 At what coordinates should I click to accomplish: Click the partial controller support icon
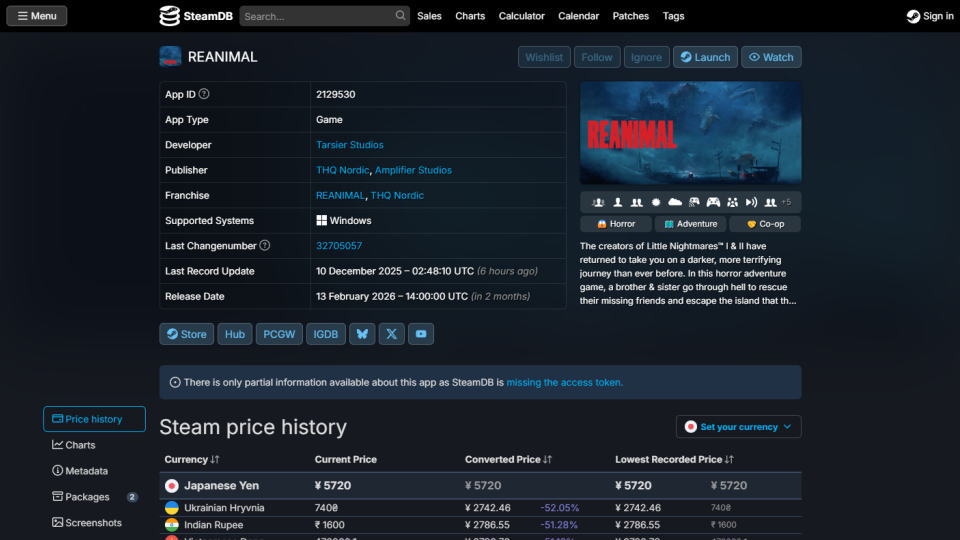[x=694, y=202]
